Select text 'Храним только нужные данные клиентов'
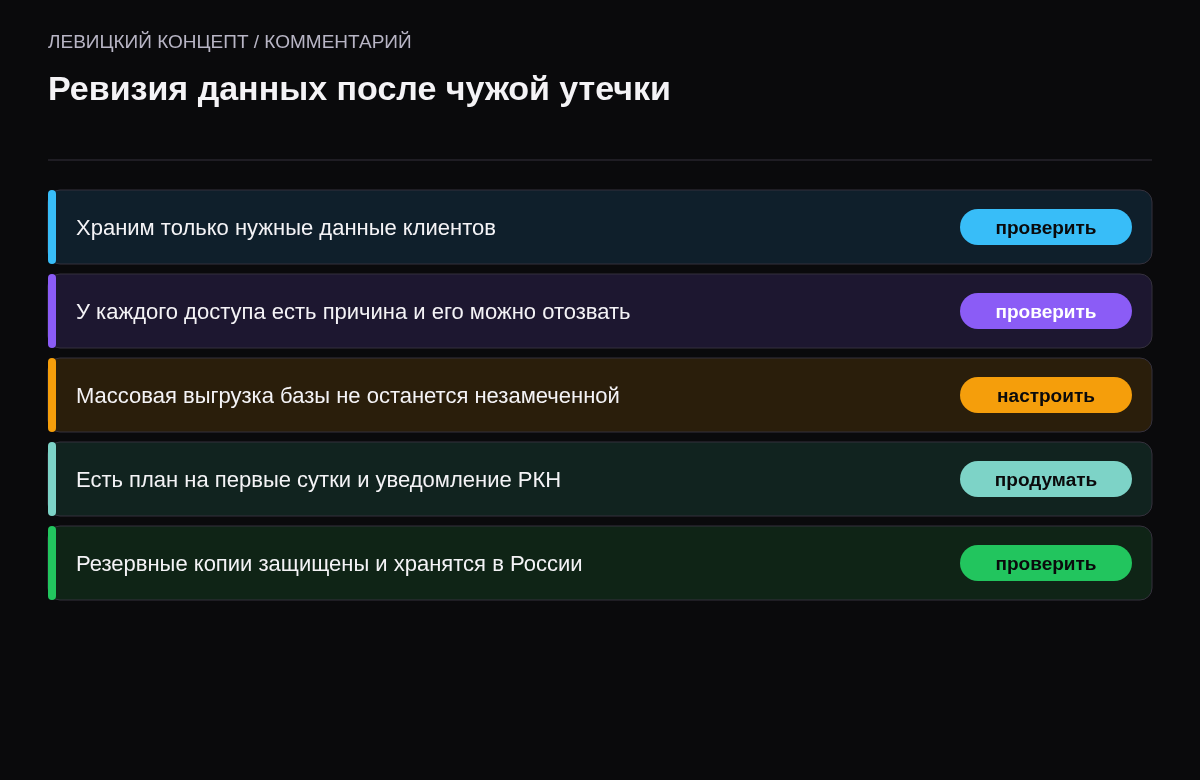 (x=286, y=228)
